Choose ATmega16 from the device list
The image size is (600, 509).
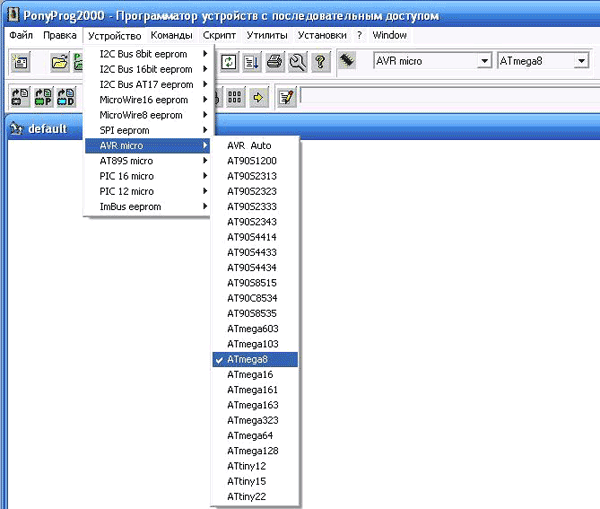[x=255, y=375]
